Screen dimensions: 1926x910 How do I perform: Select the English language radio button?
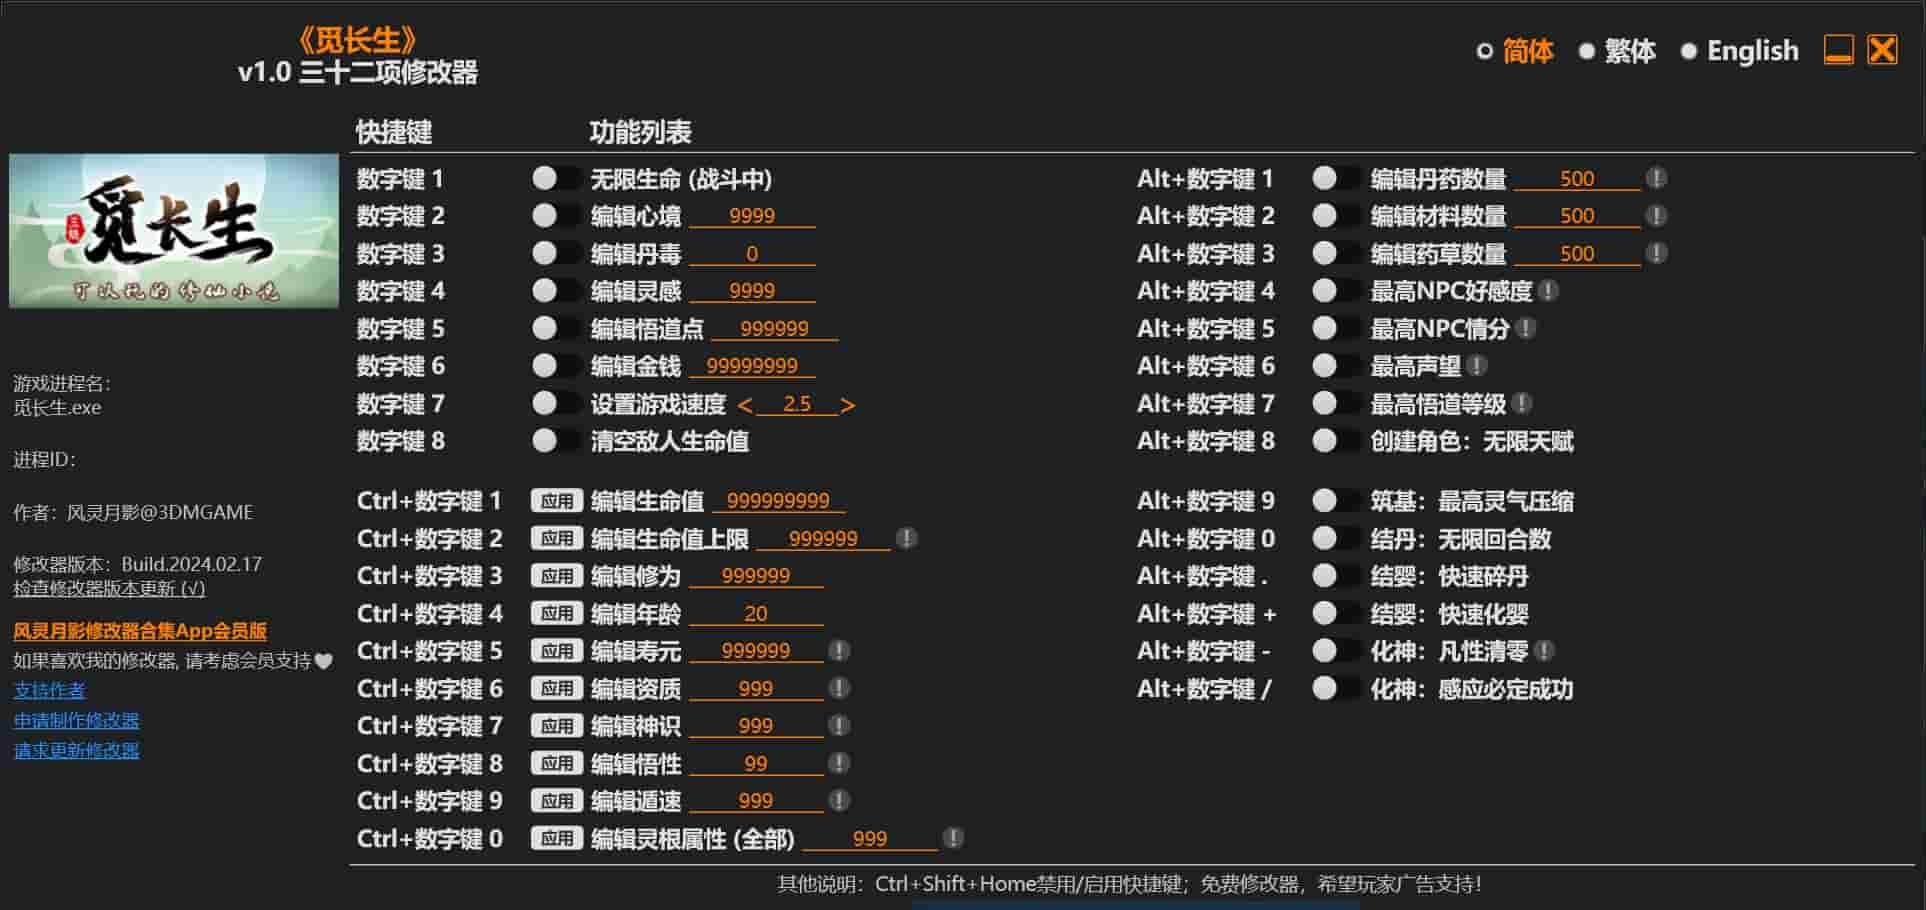click(x=1689, y=51)
